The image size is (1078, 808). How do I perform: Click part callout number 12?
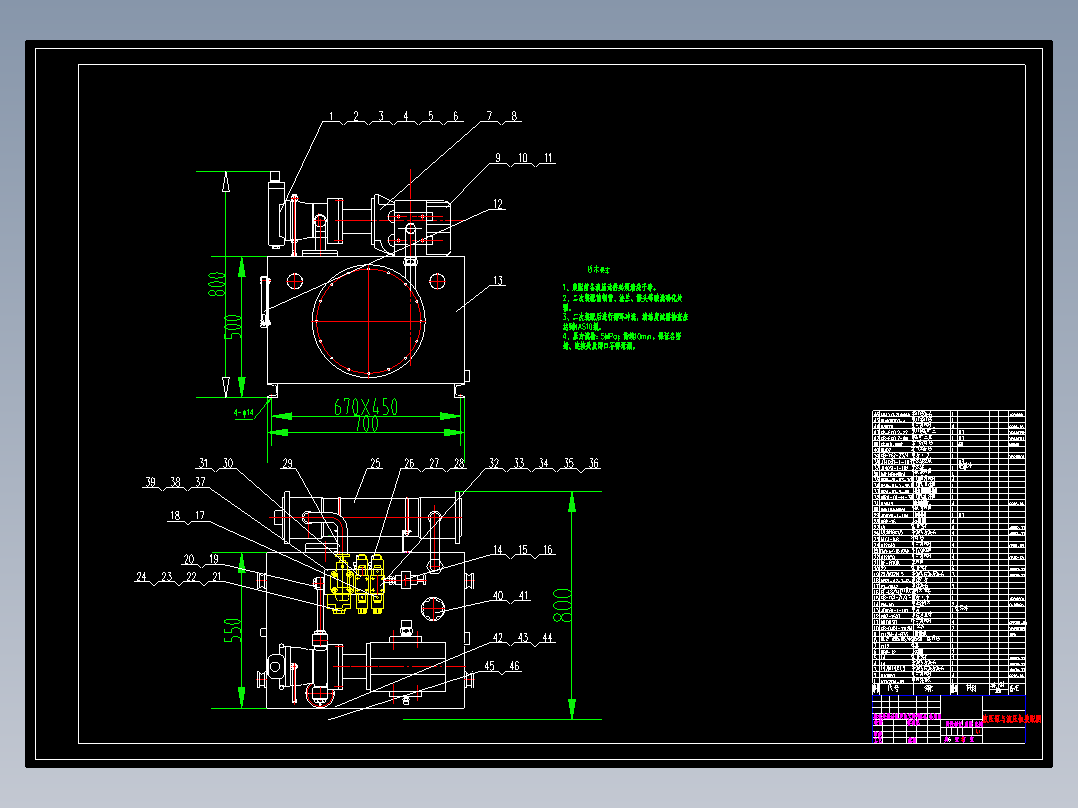(498, 204)
